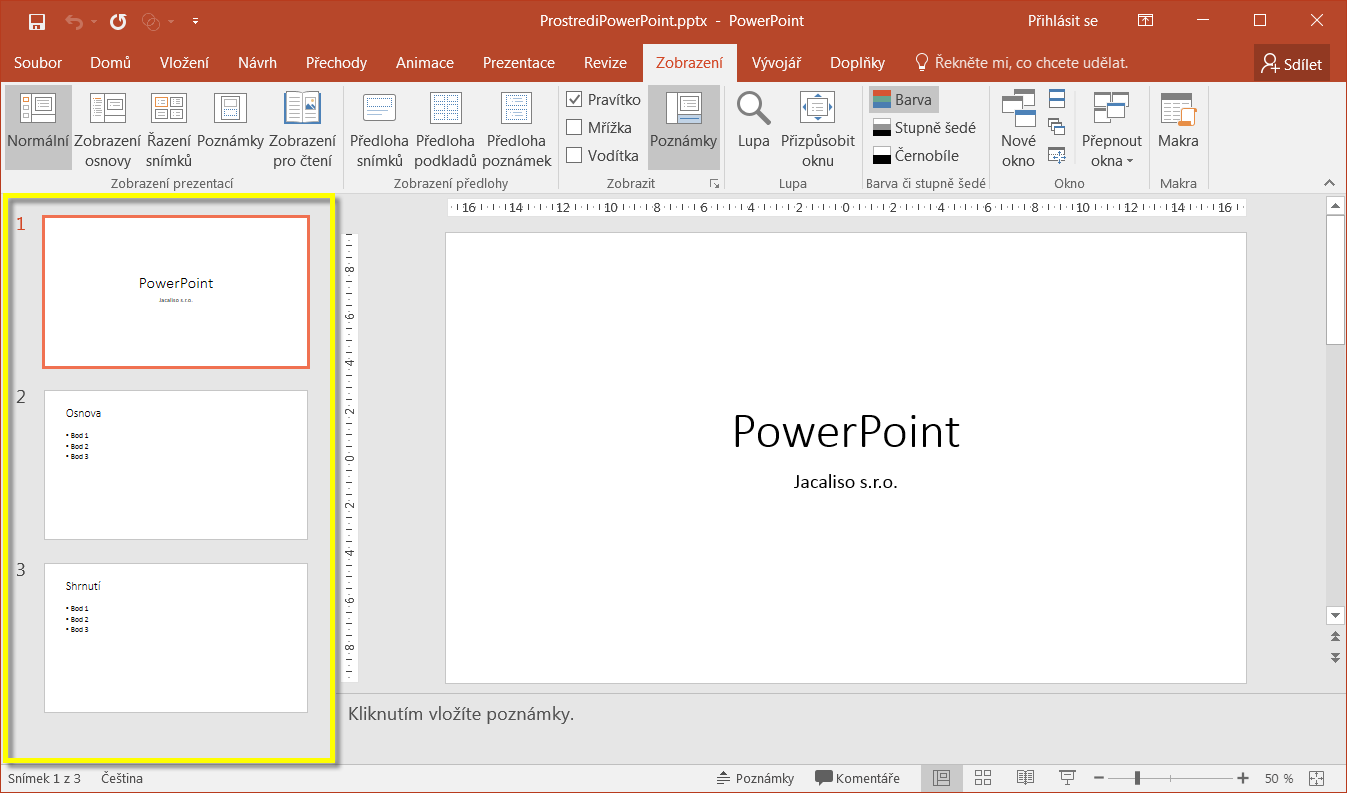Click zoom out minus button

1099,778
